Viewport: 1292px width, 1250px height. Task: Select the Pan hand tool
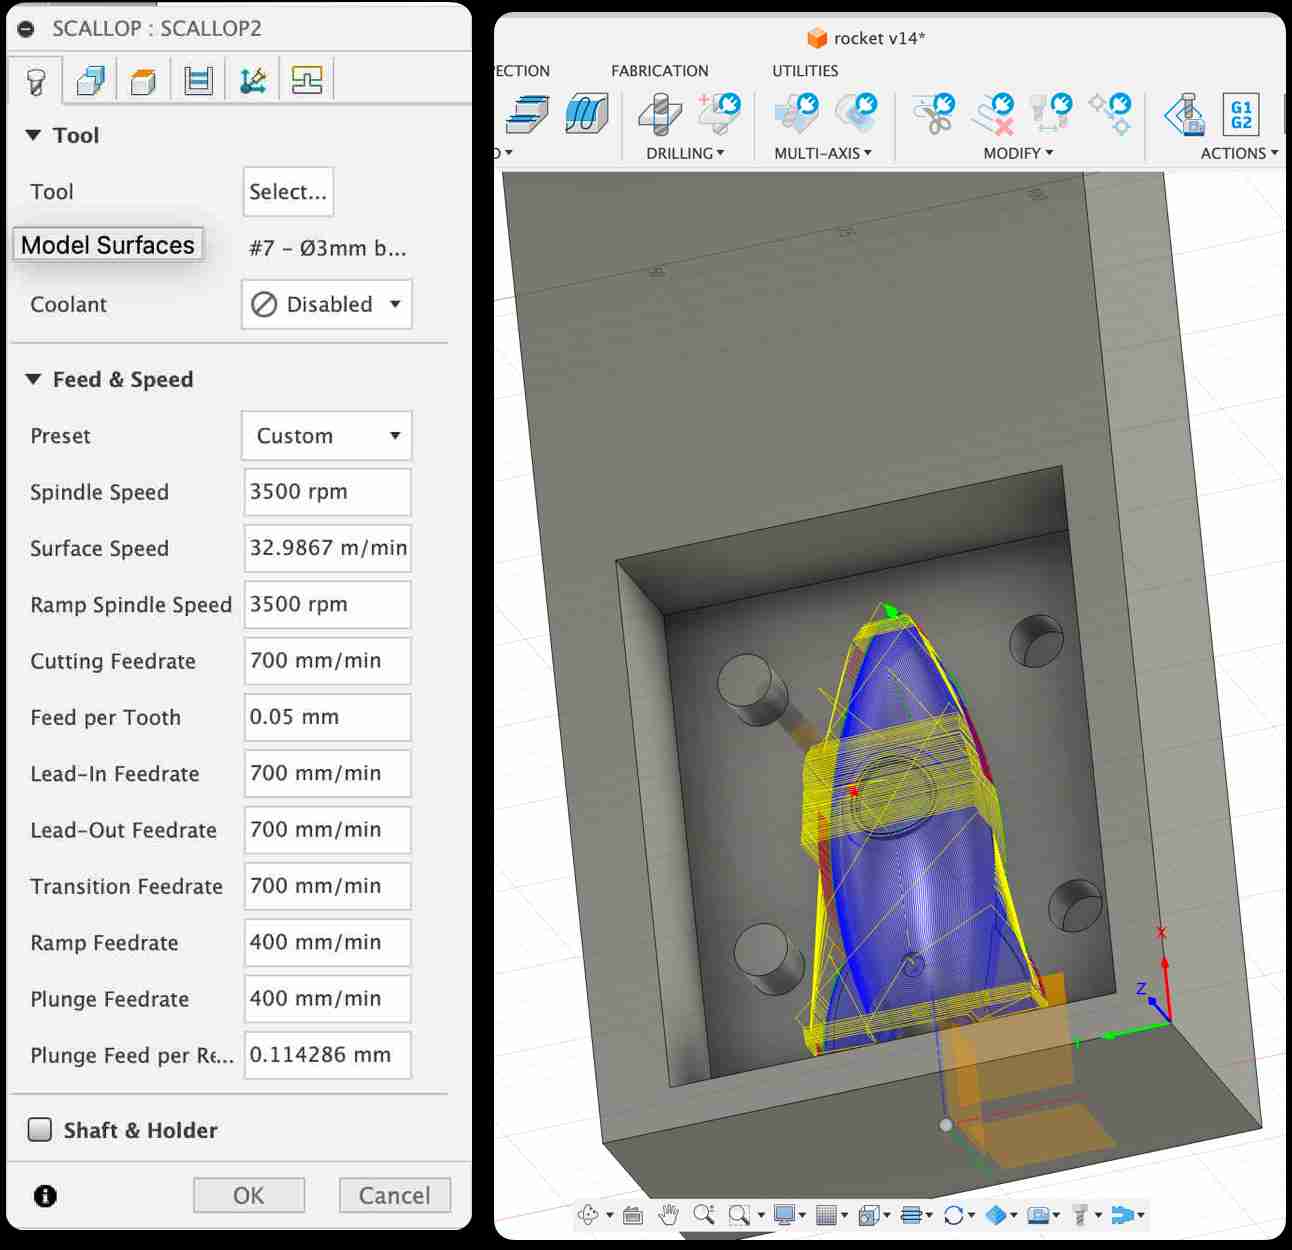coord(668,1215)
